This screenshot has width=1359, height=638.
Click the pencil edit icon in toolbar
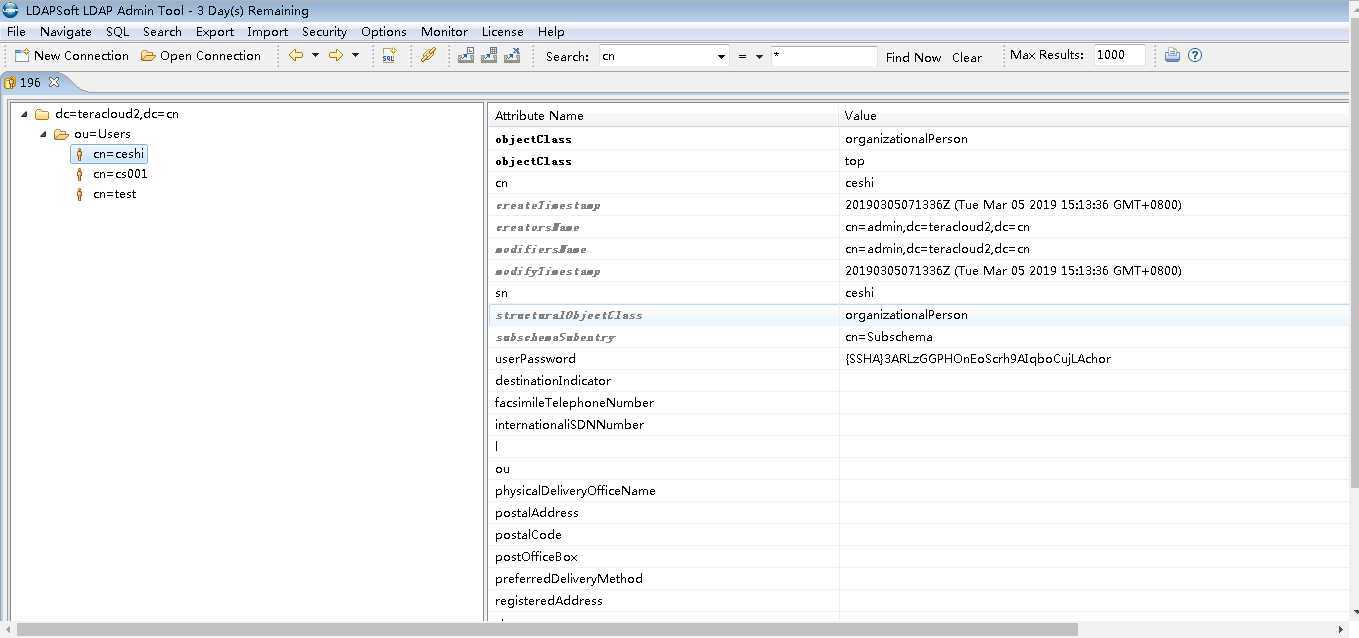pyautogui.click(x=429, y=56)
